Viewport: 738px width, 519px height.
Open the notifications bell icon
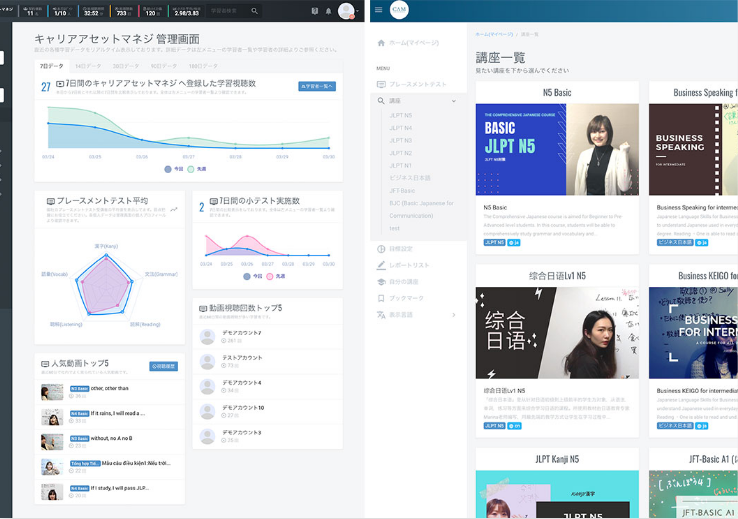(328, 11)
